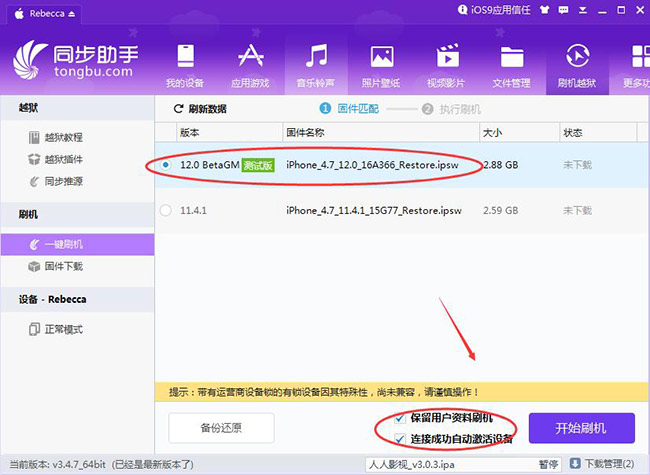Select the Rebecca device tab
This screenshot has width=650, height=475.
click(44, 14)
